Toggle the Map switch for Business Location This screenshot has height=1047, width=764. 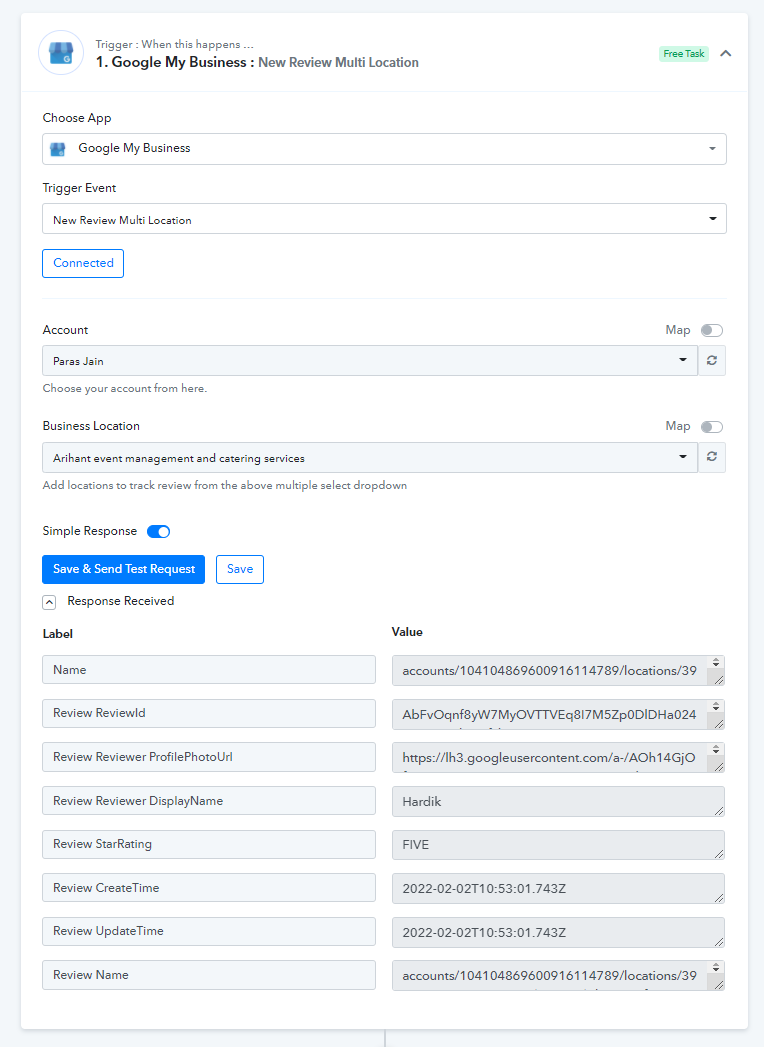pyautogui.click(x=712, y=427)
